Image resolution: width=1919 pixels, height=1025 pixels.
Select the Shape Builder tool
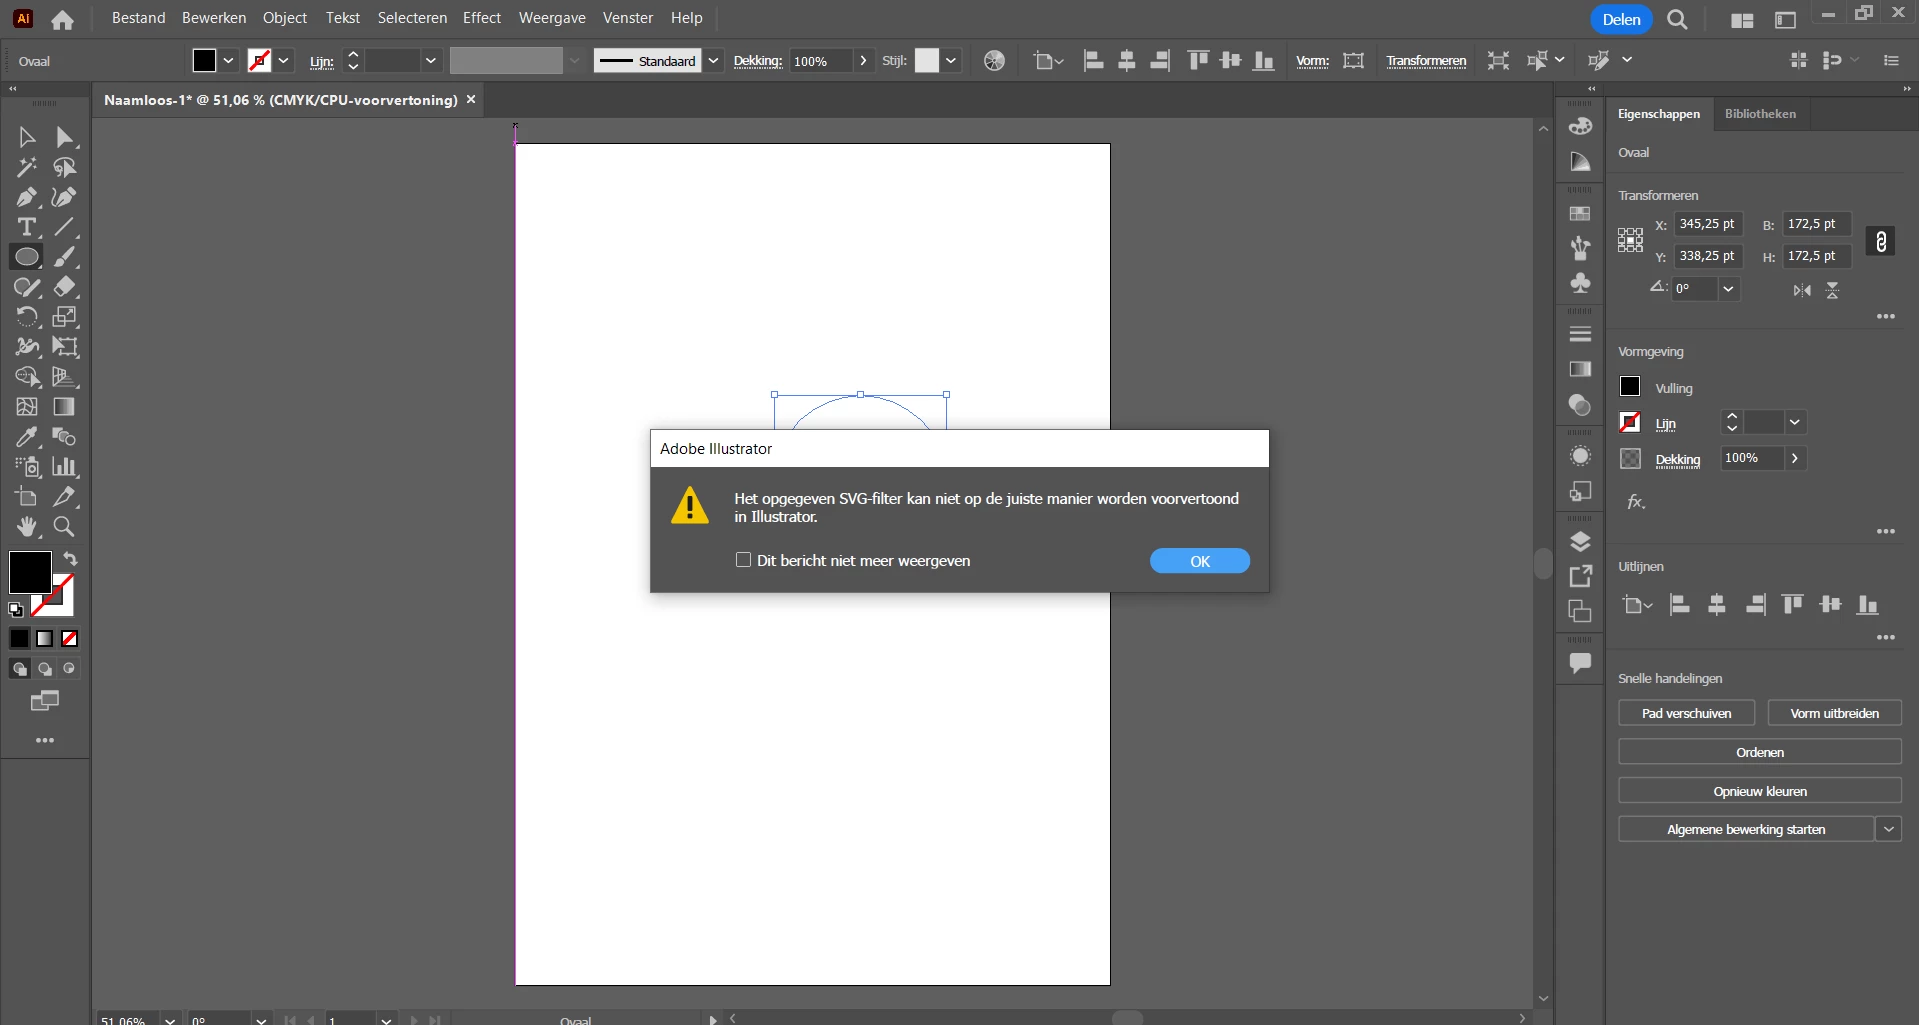(27, 377)
